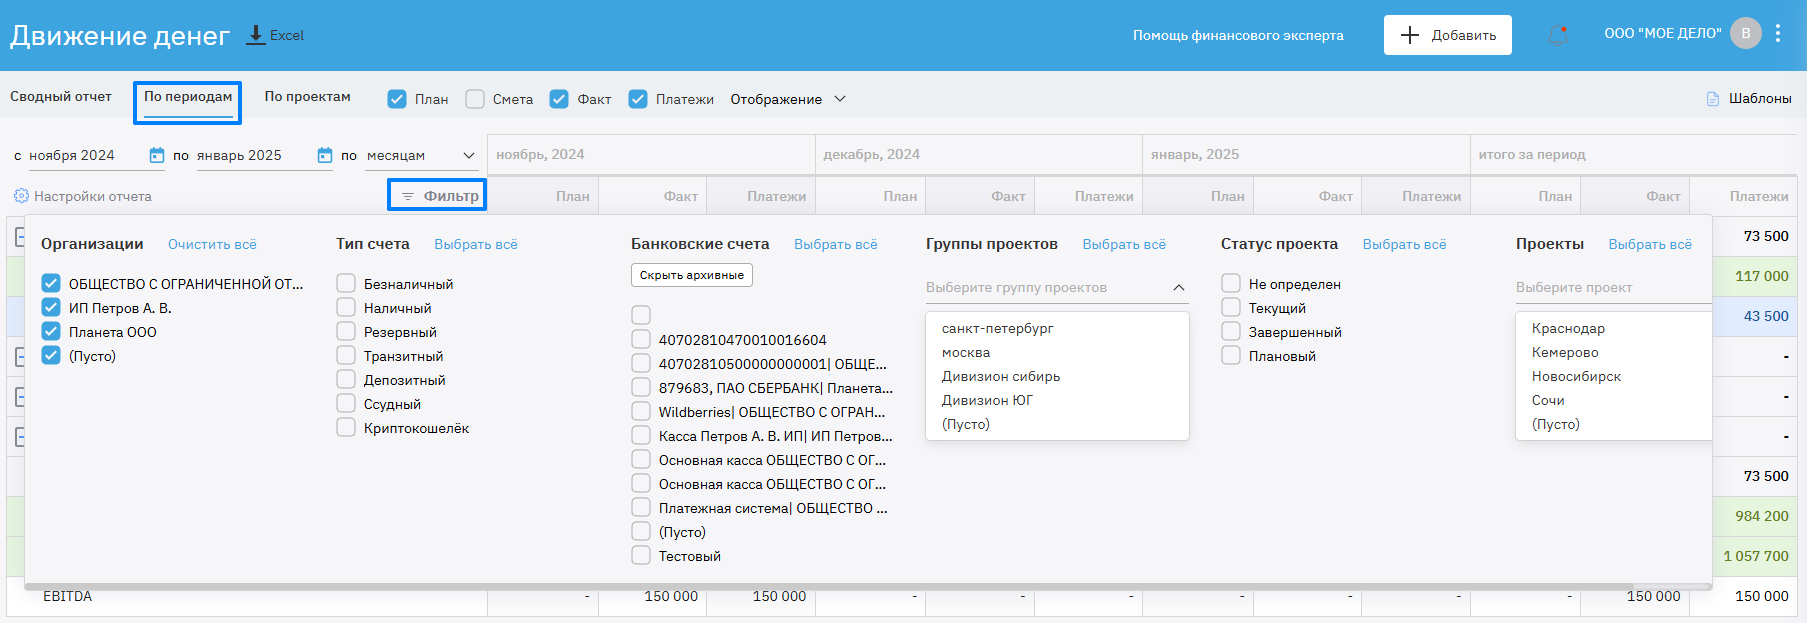The width and height of the screenshot is (1807, 623).
Task: Toggle the Платежи checkbox
Action: (x=638, y=99)
